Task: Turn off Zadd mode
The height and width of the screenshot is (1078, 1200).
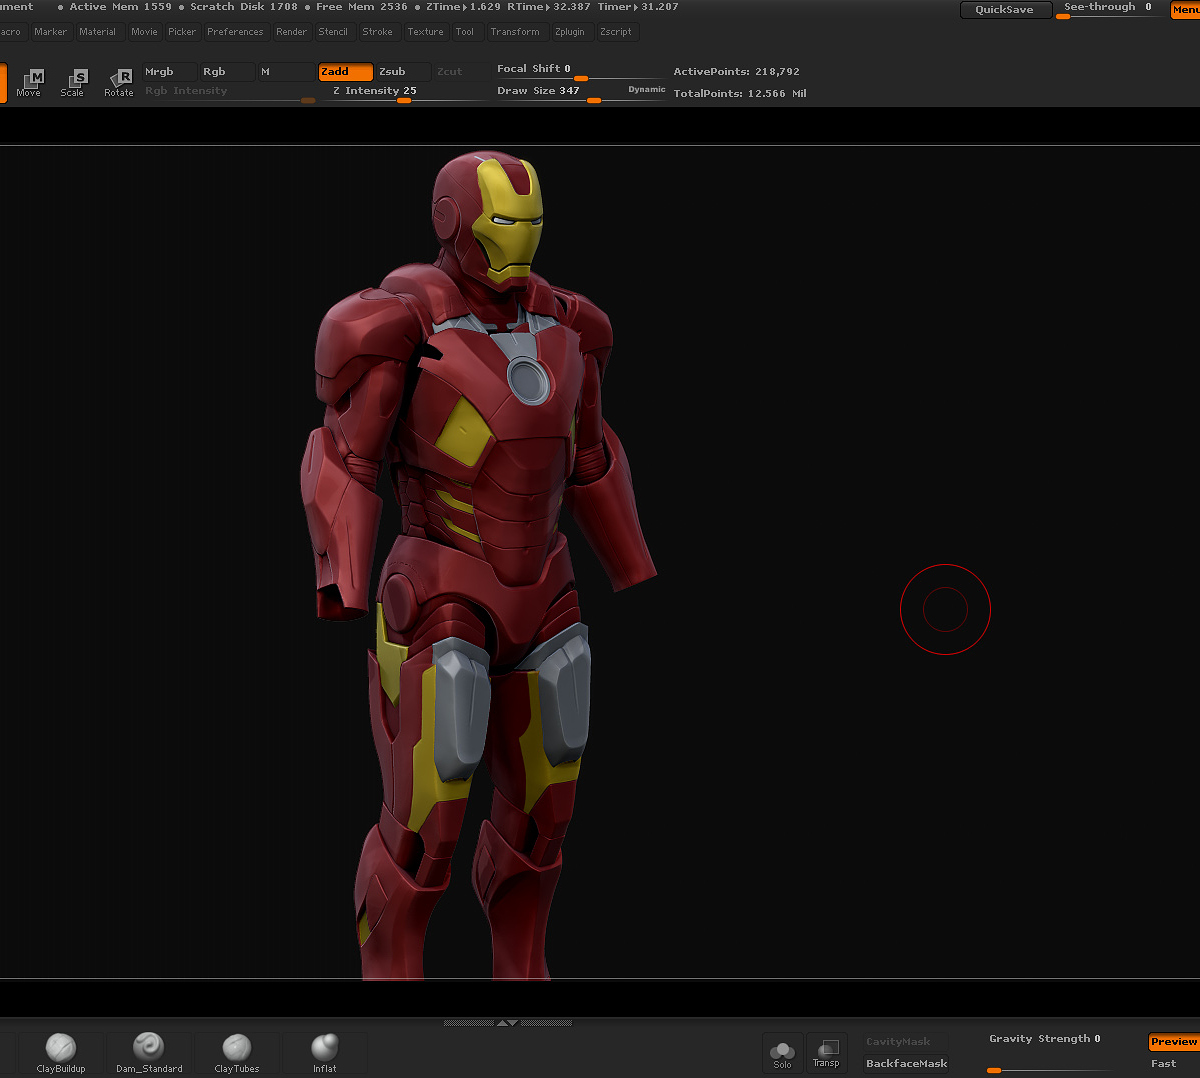Action: [345, 72]
